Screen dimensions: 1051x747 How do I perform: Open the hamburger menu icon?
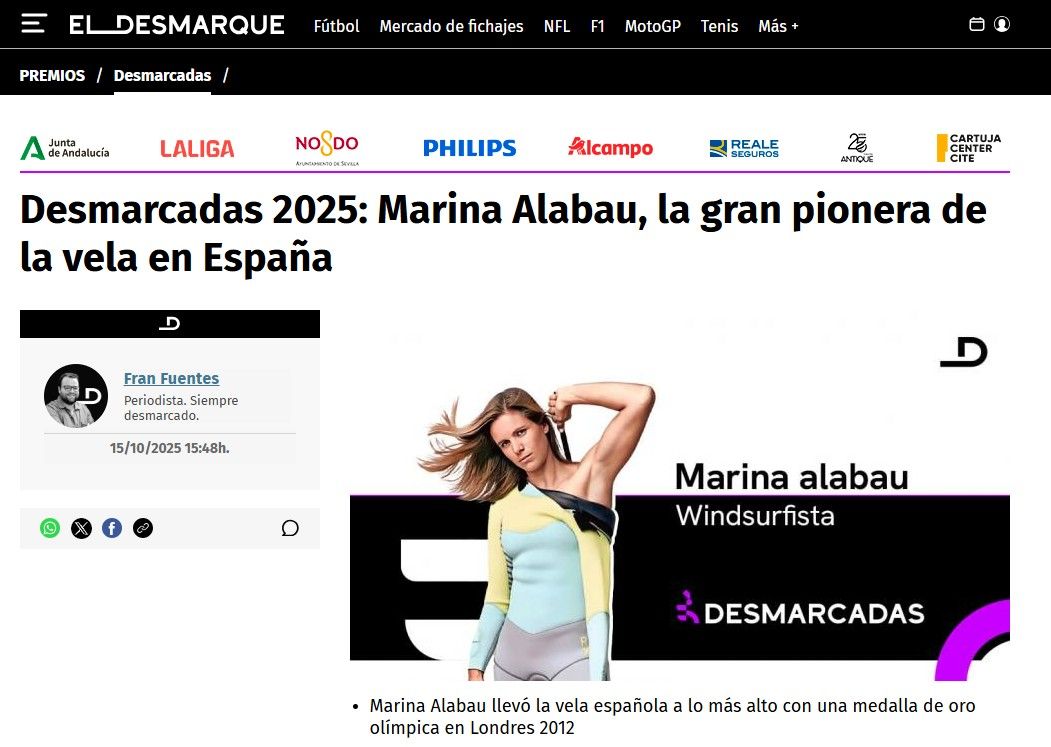coord(34,24)
